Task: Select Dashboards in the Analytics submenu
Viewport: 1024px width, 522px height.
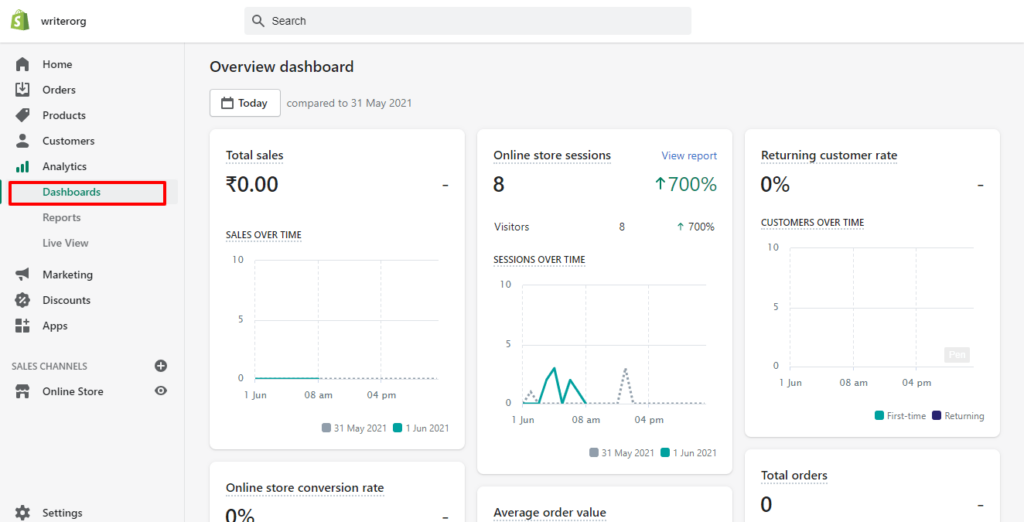Action: click(x=71, y=192)
